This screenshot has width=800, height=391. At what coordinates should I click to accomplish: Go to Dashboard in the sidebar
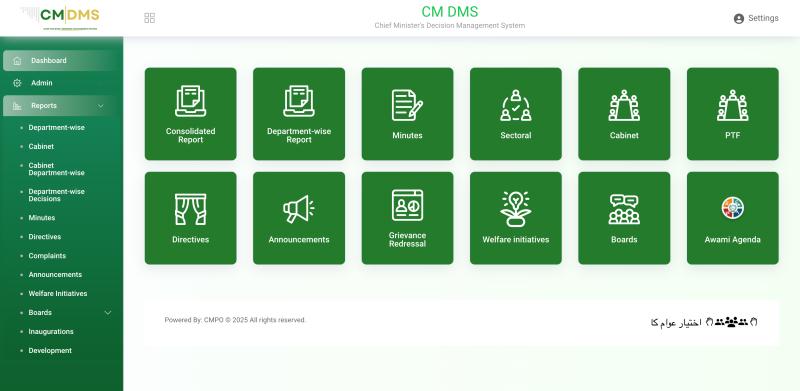[61, 60]
